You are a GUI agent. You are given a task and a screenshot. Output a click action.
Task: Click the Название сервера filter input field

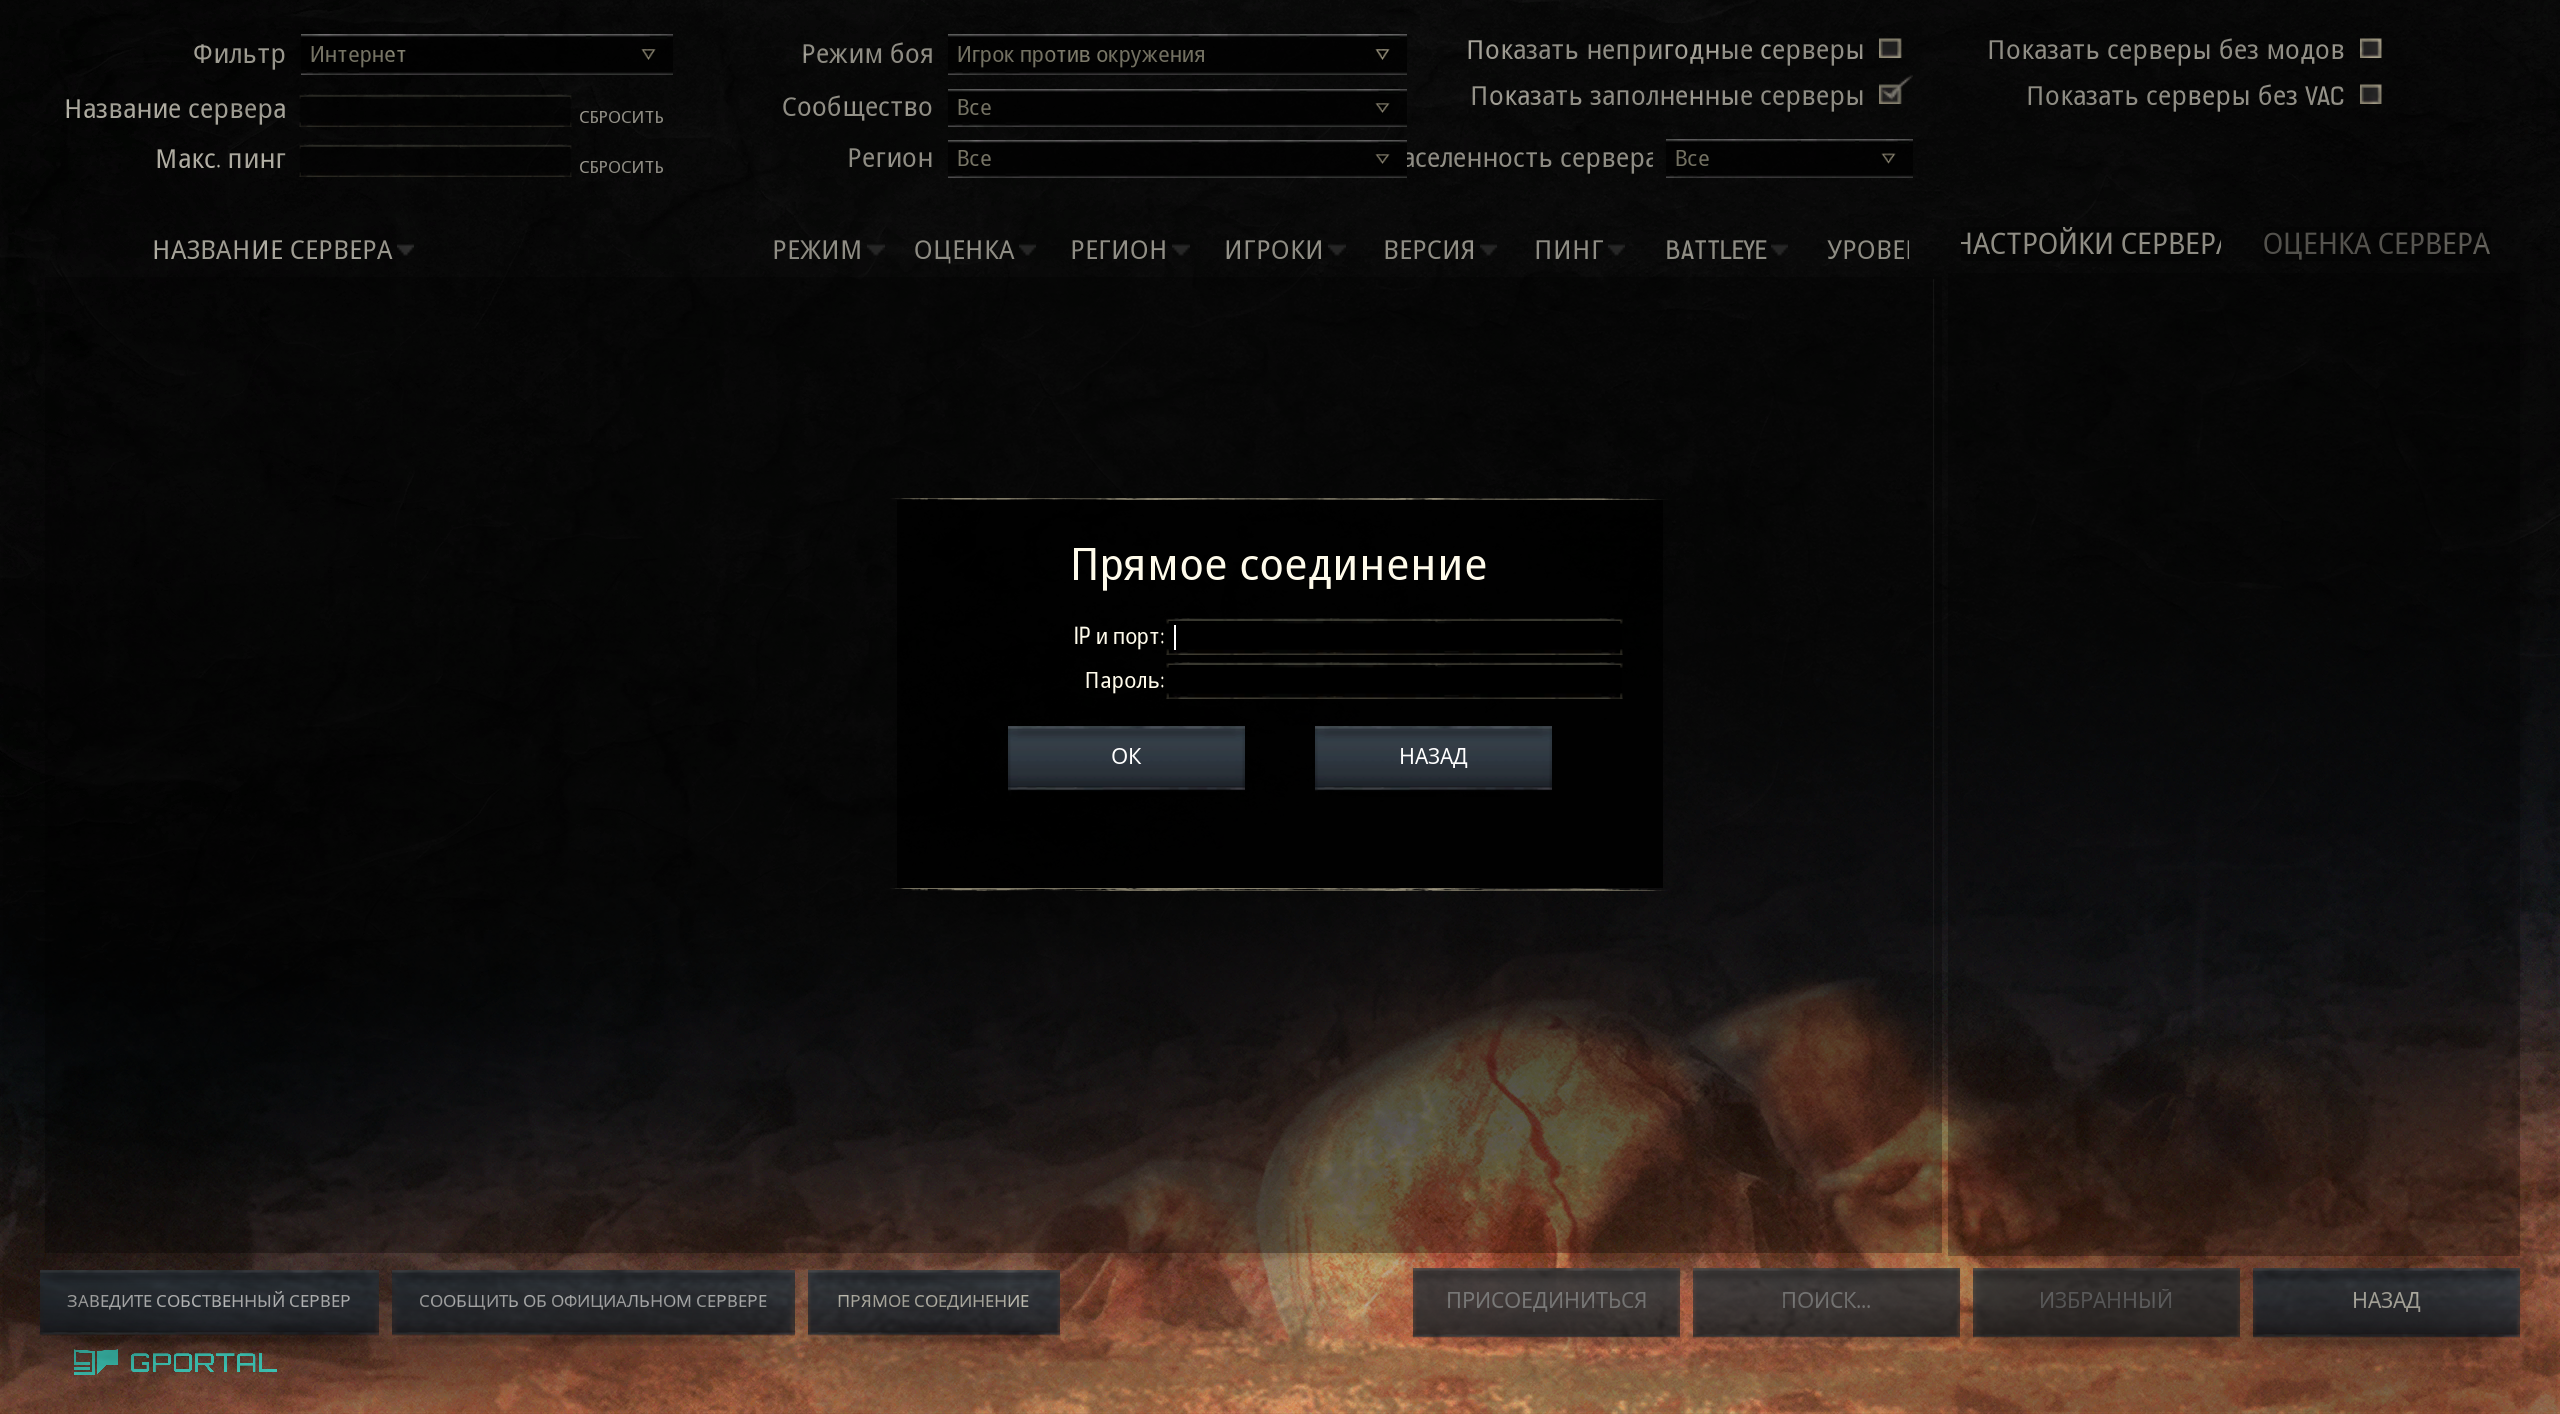435,110
